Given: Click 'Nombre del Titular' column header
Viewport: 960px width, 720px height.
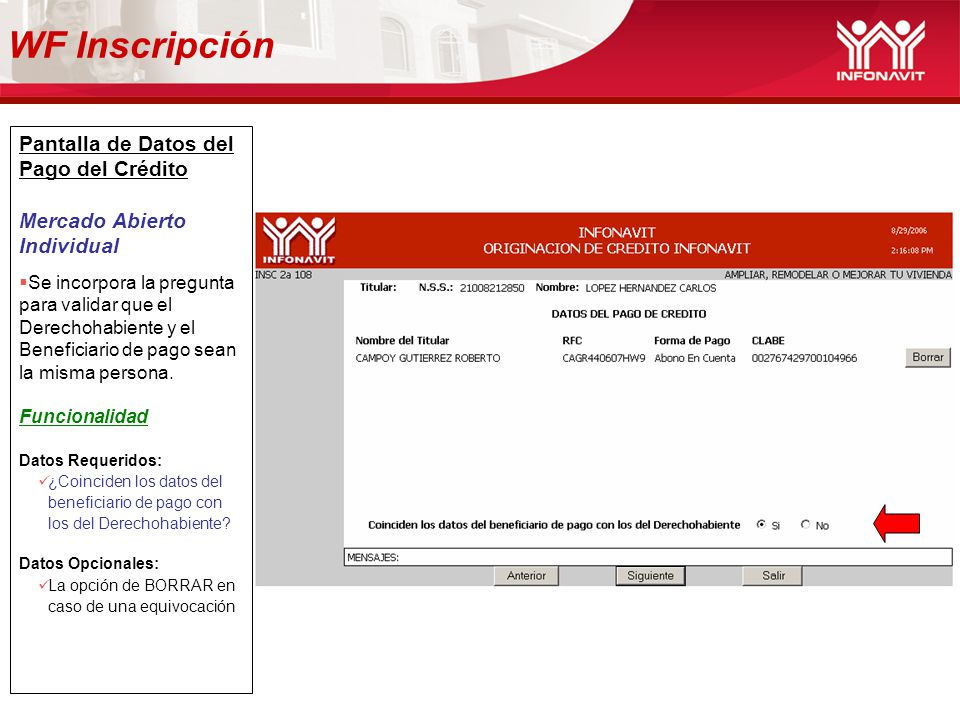Looking at the screenshot, I should pyautogui.click(x=402, y=340).
